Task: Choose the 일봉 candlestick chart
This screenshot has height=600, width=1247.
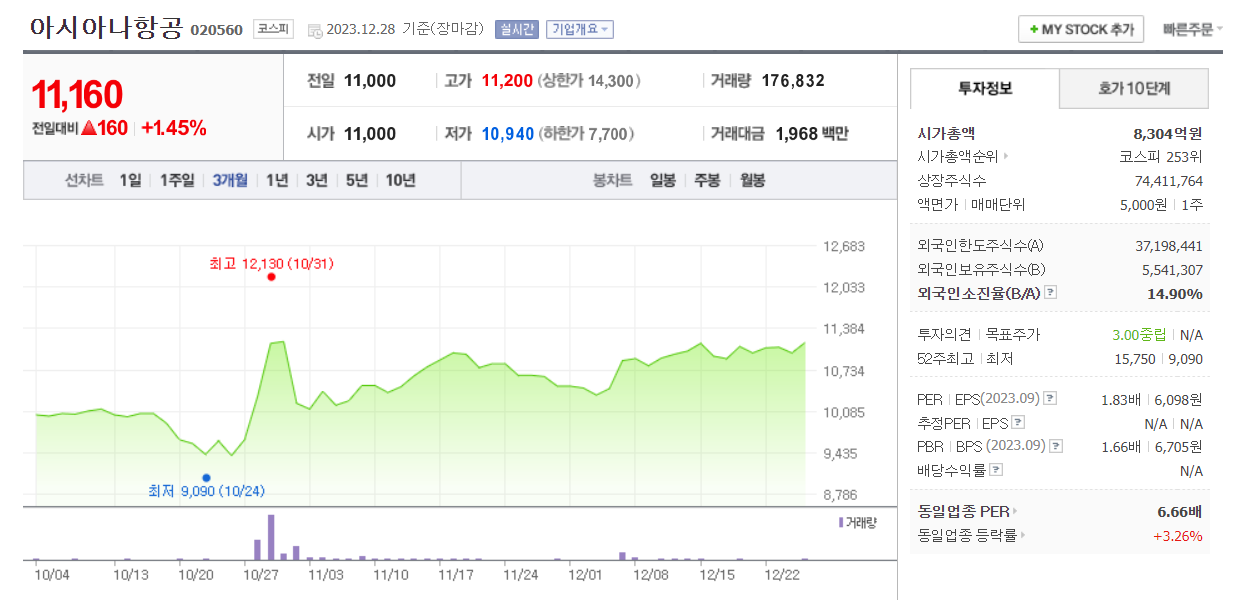Action: coord(662,180)
